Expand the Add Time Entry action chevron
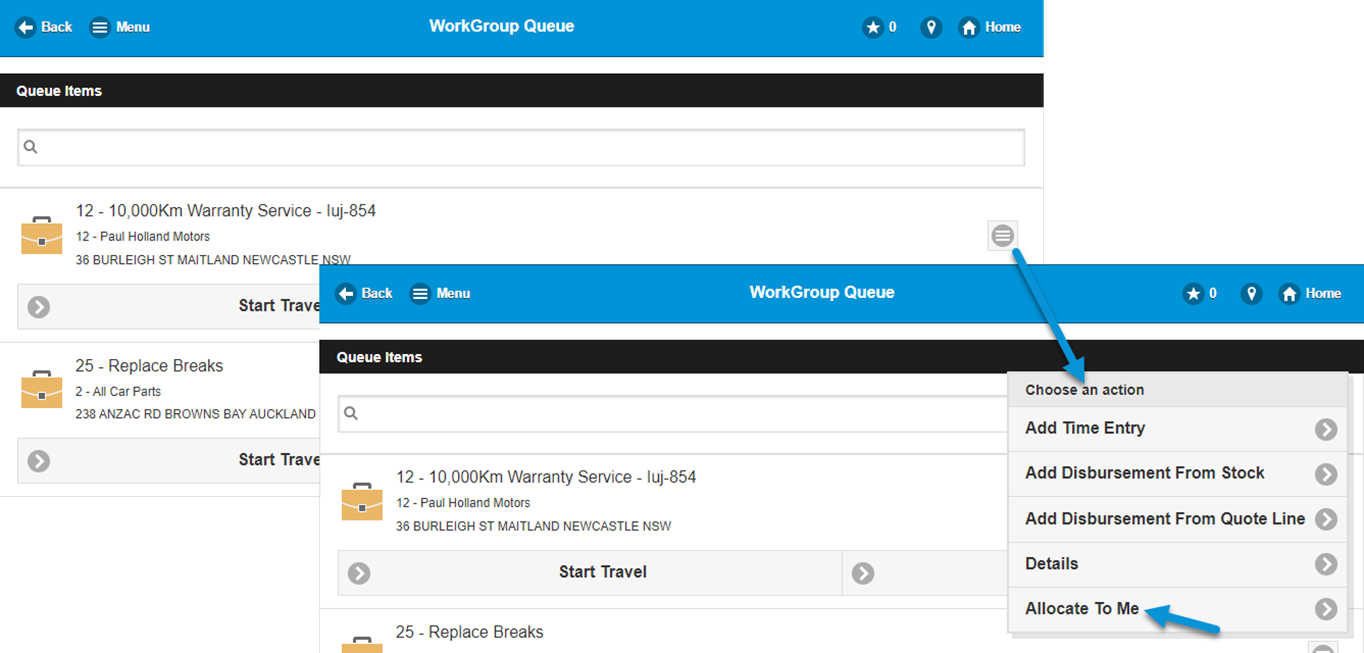The height and width of the screenshot is (653, 1364). (1326, 428)
